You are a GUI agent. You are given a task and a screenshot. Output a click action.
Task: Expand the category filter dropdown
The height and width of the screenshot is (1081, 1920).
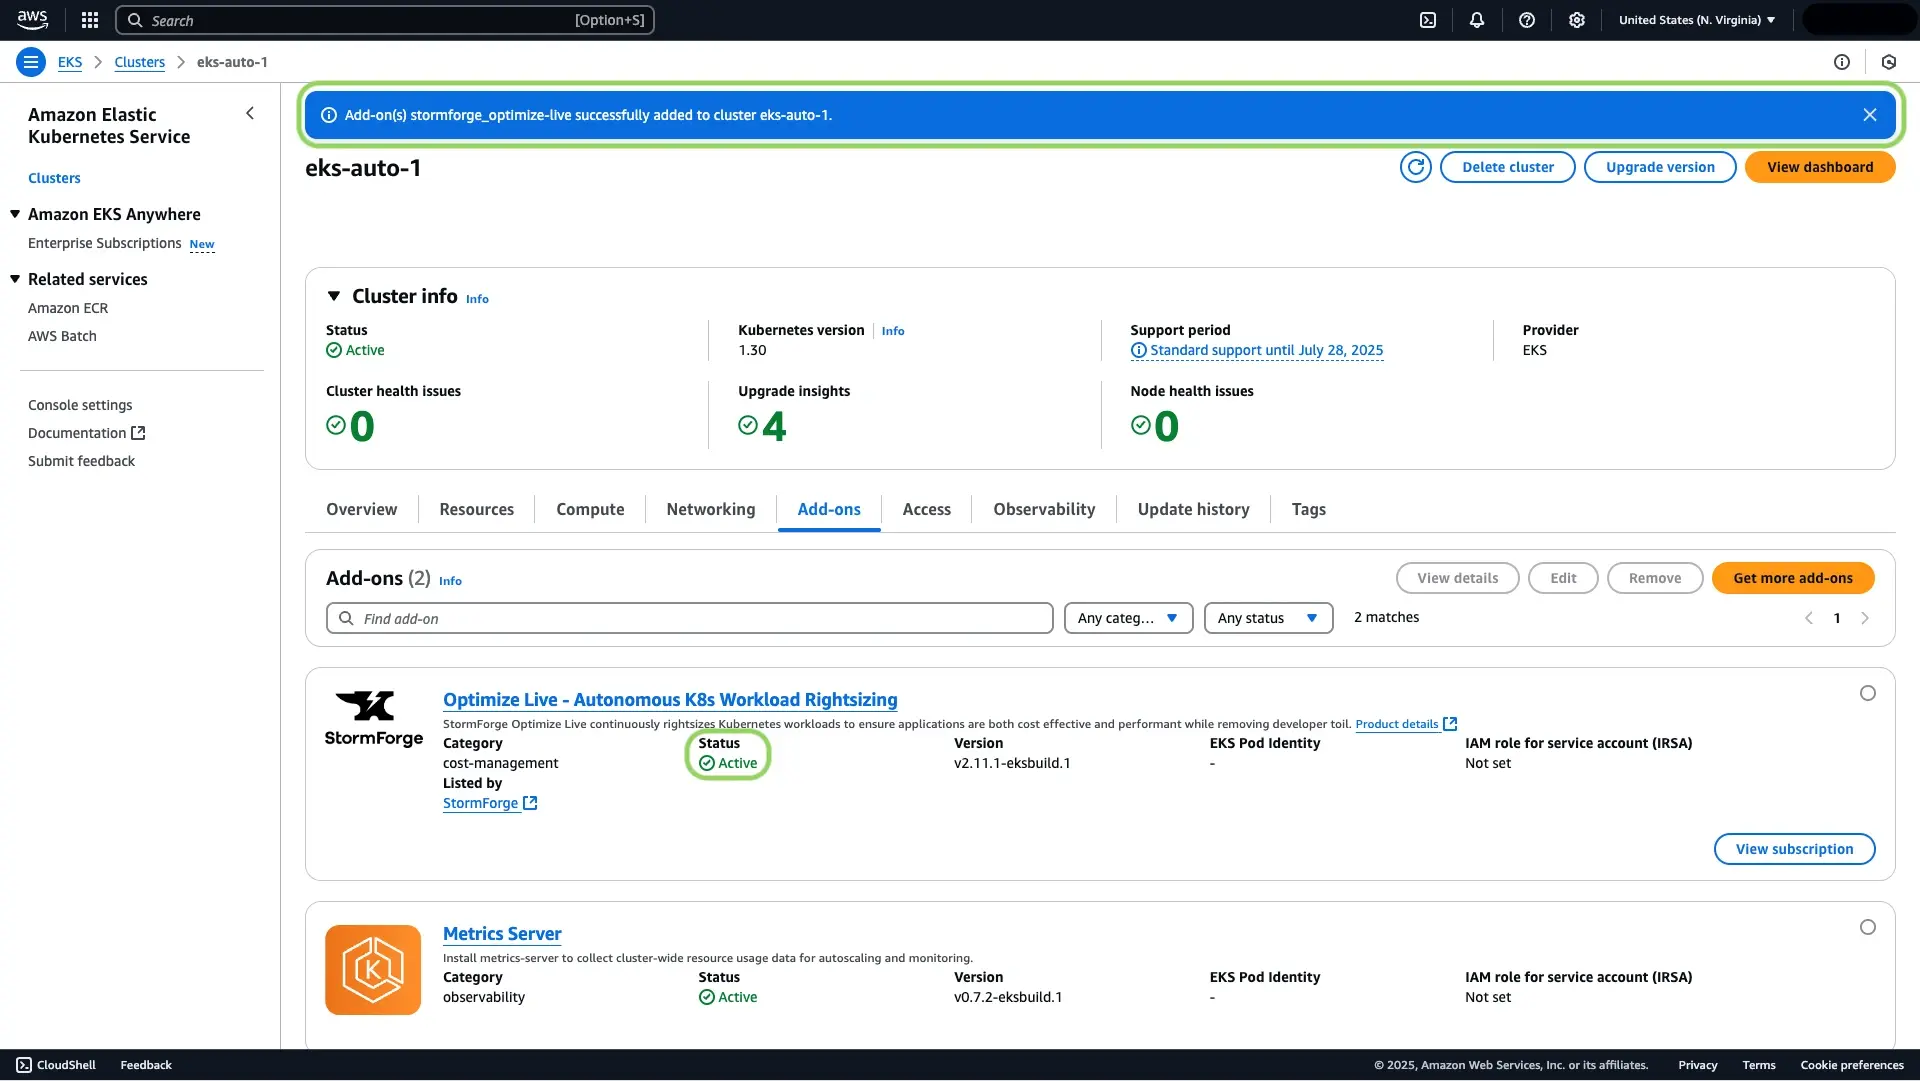coord(1127,617)
